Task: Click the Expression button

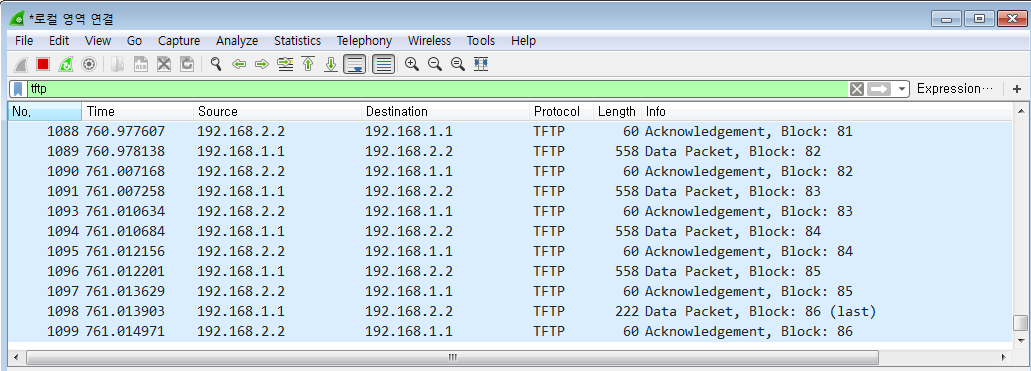Action: (x=955, y=89)
